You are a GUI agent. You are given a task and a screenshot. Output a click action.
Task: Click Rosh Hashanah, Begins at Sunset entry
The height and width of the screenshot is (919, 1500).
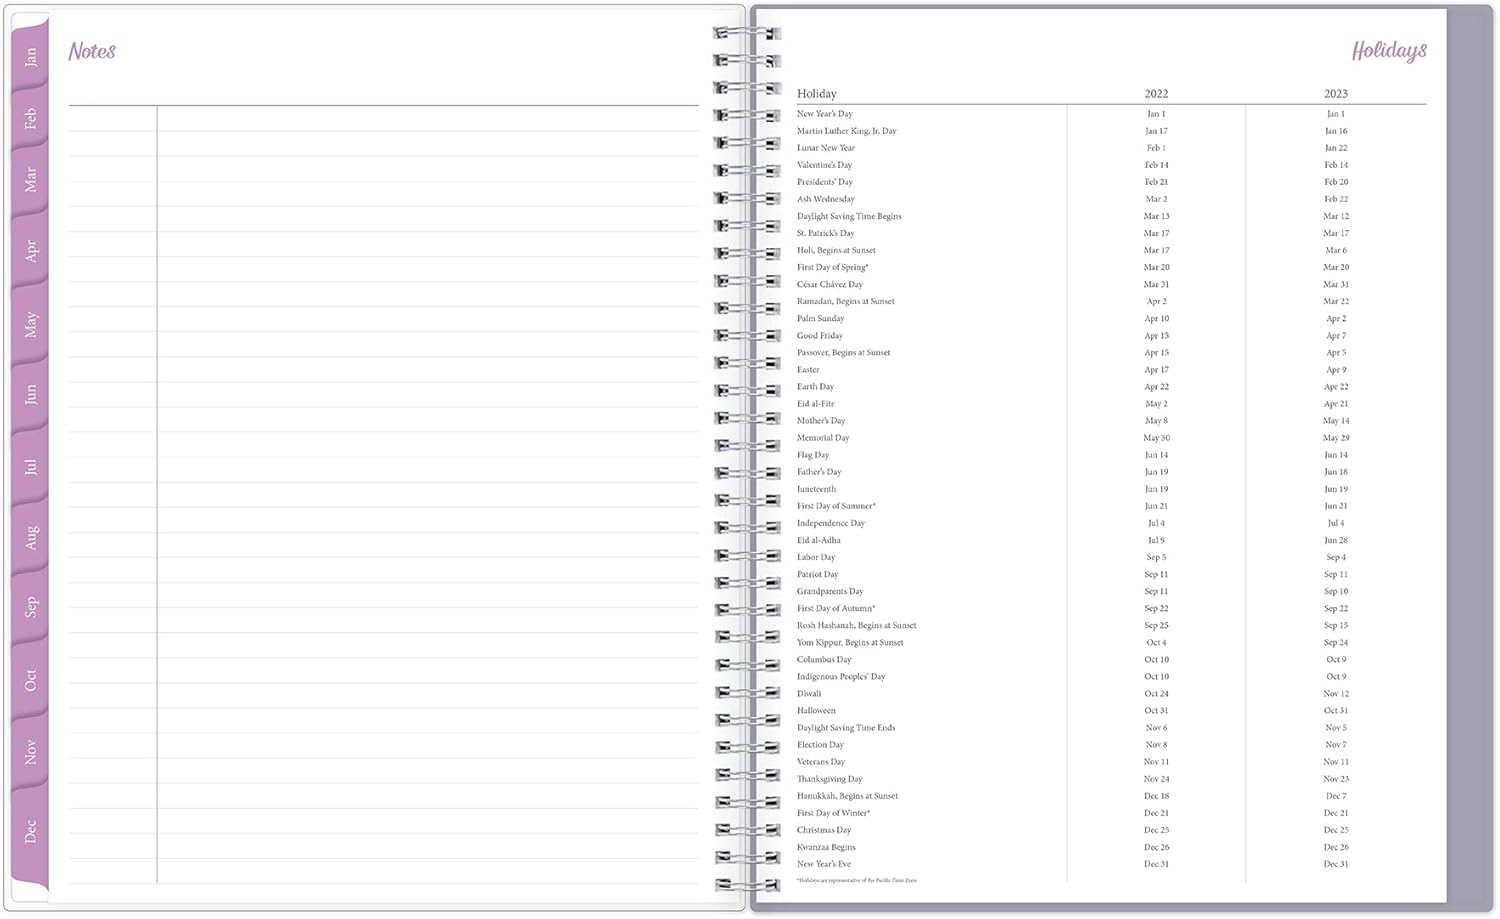coord(857,625)
